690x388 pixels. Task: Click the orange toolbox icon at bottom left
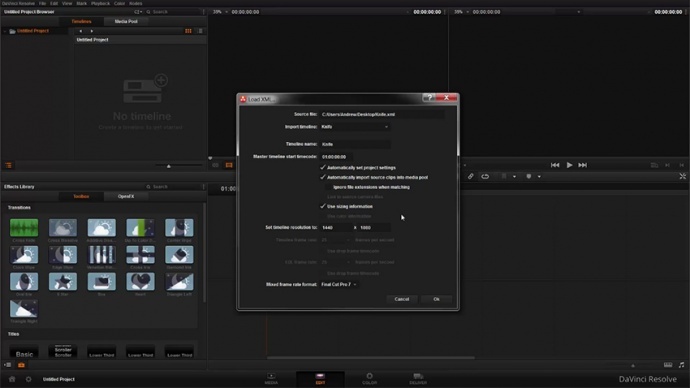point(21,365)
